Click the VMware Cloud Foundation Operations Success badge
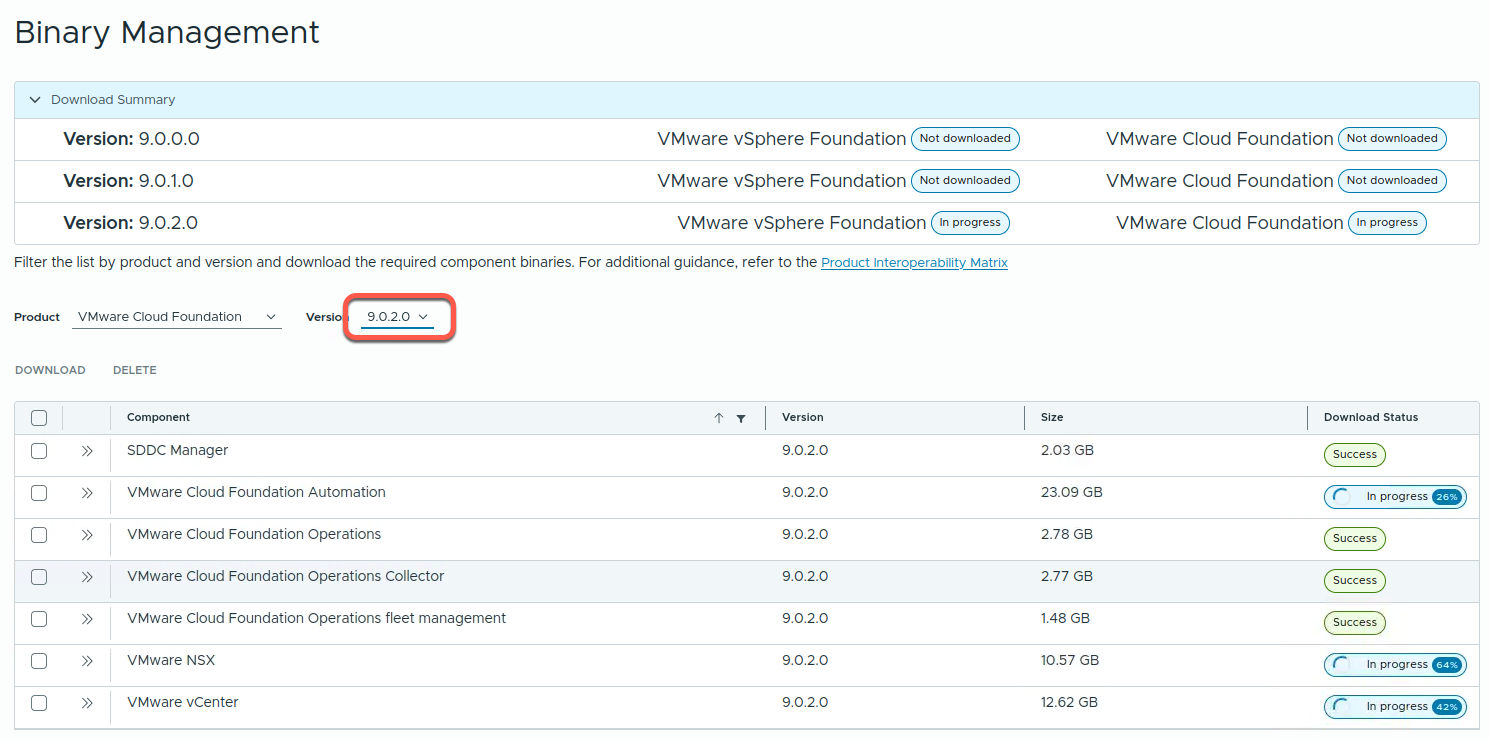 pos(1355,539)
